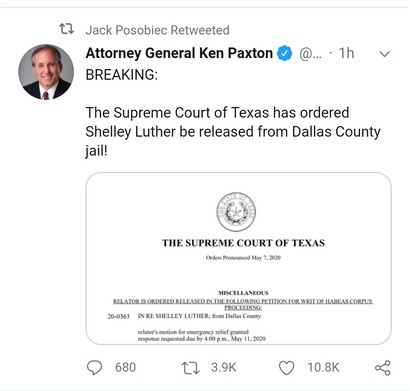Click the small retweet icon beside Jack Posobiec
The width and height of the screenshot is (410, 391).
pyautogui.click(x=67, y=29)
